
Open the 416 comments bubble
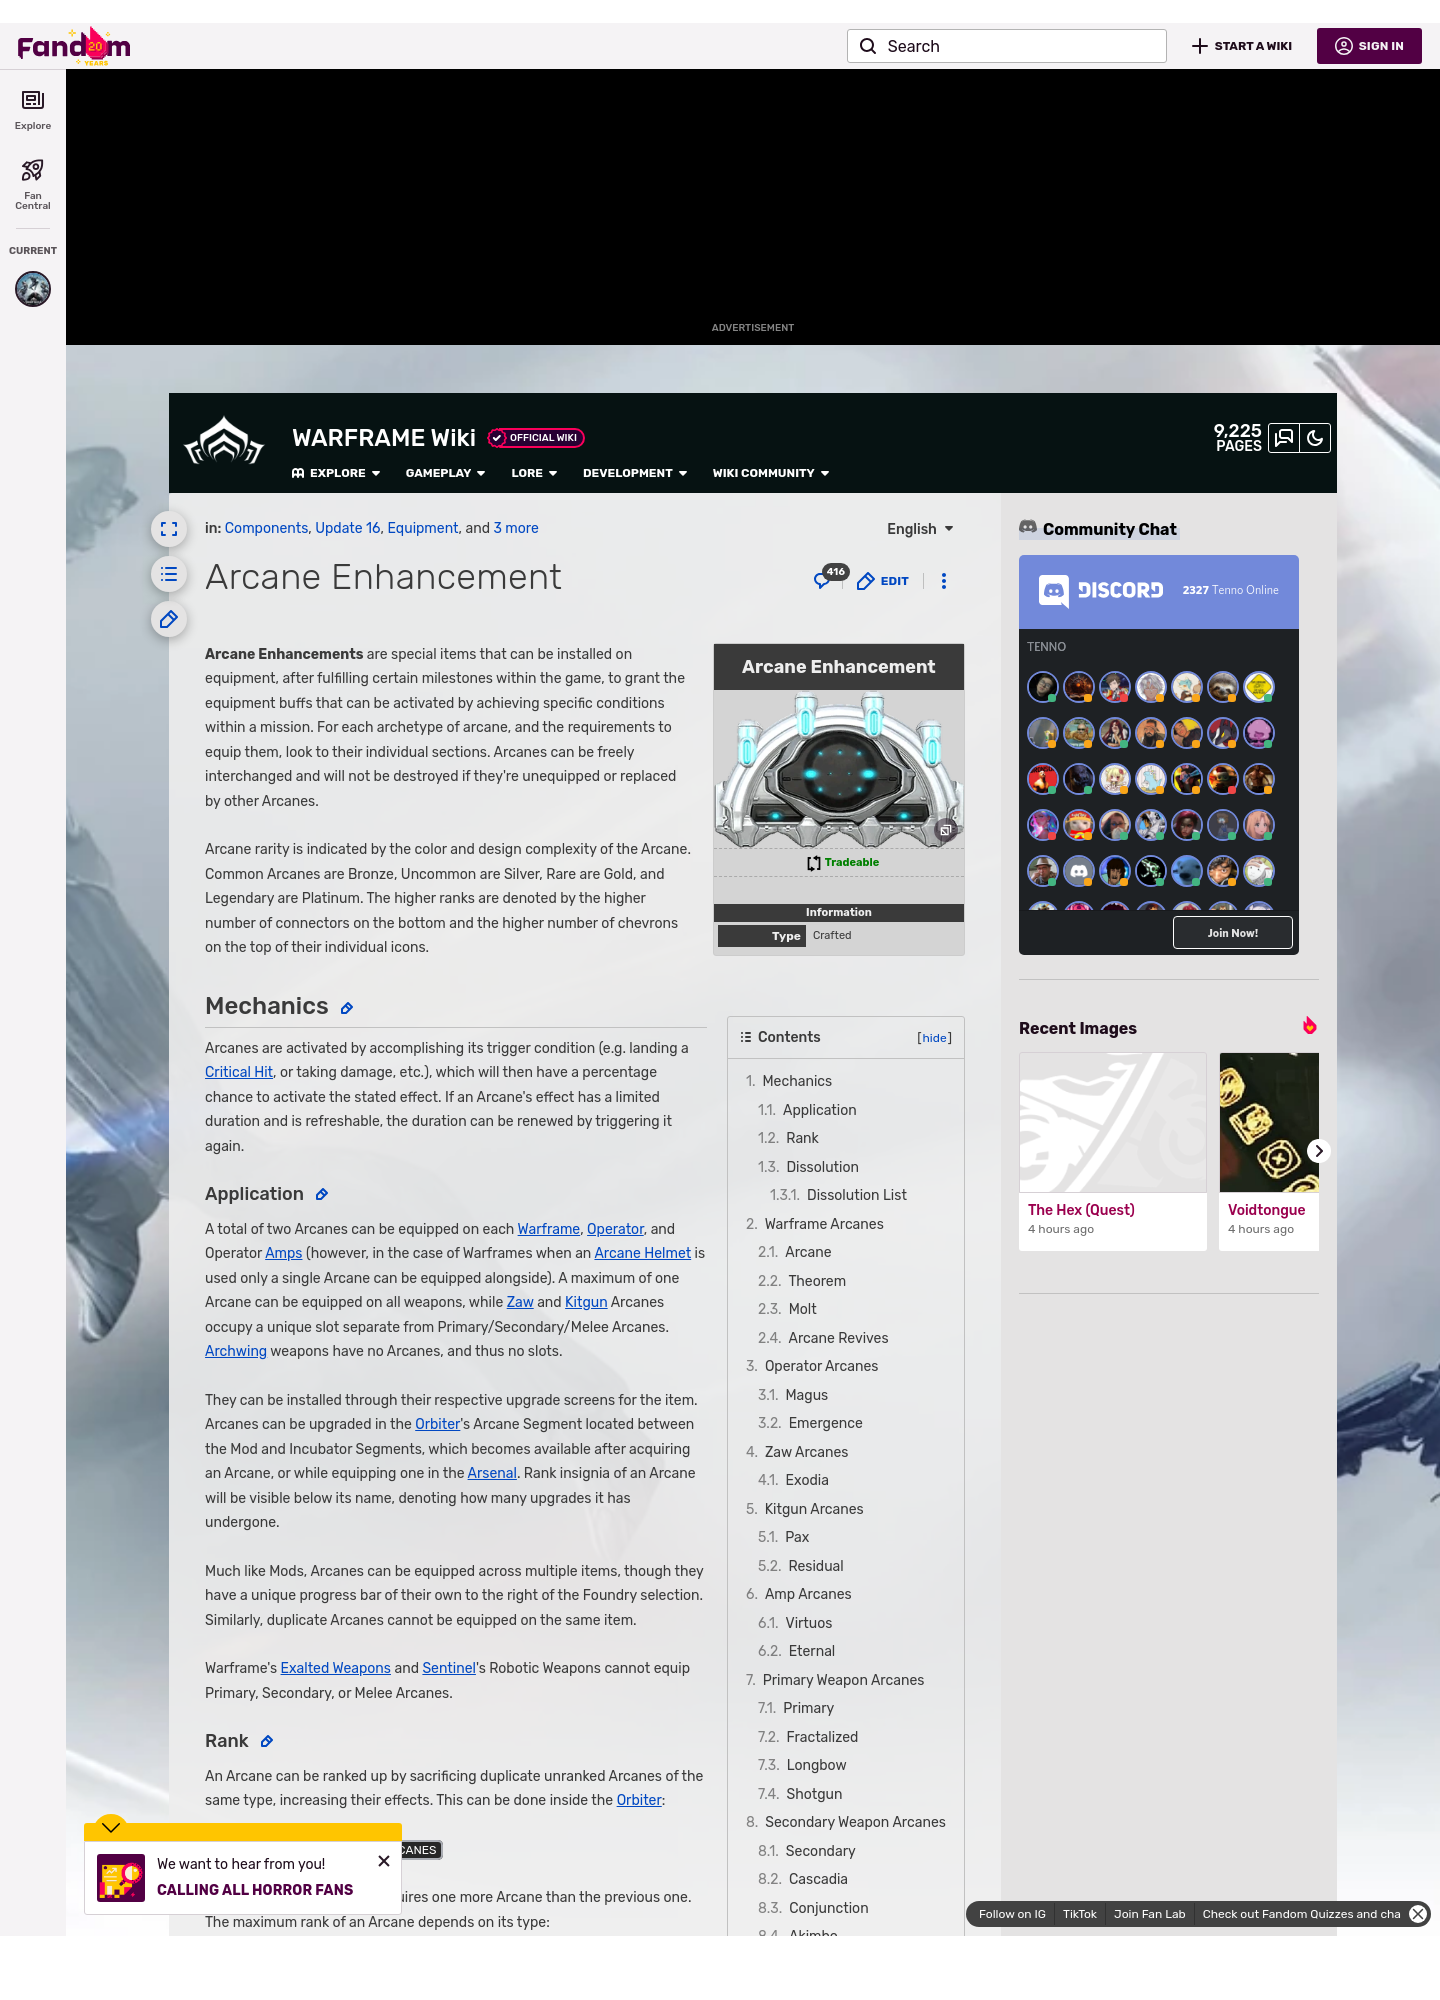point(830,577)
